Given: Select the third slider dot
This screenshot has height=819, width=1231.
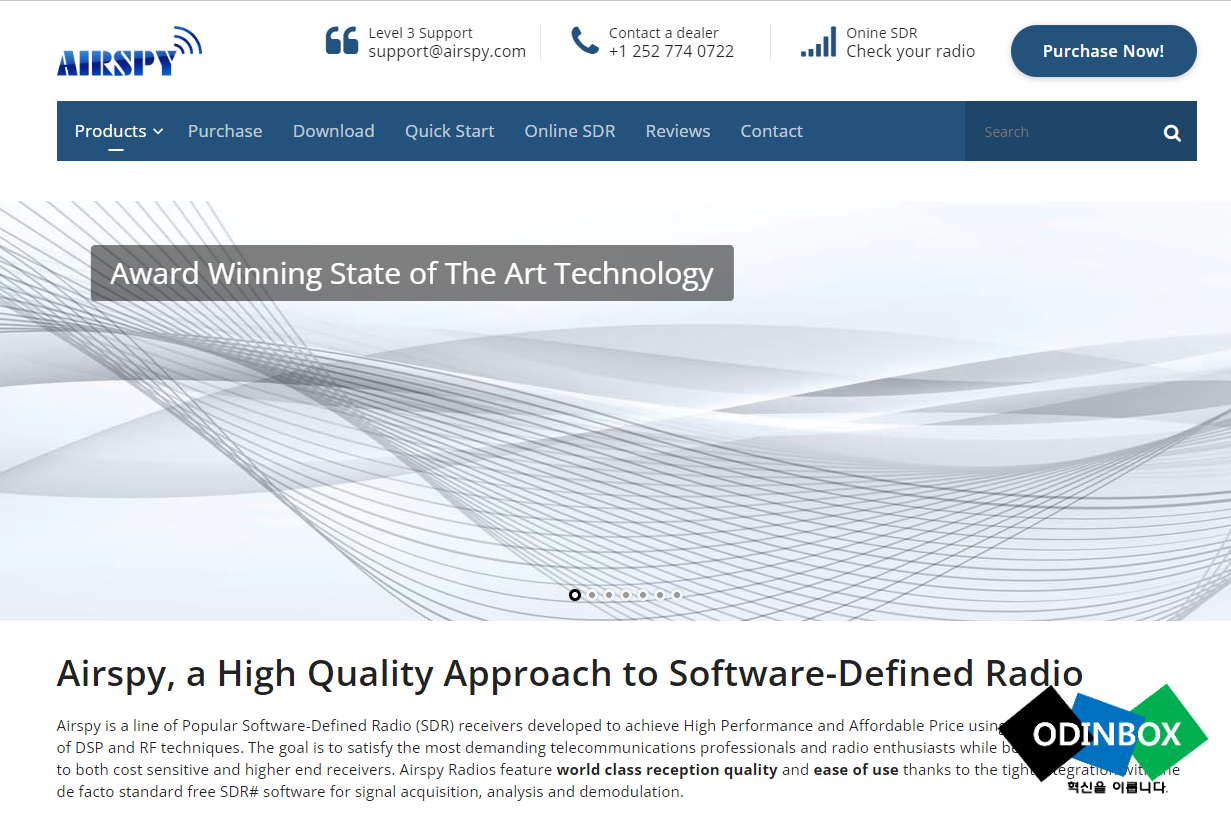Looking at the screenshot, I should (x=609, y=595).
